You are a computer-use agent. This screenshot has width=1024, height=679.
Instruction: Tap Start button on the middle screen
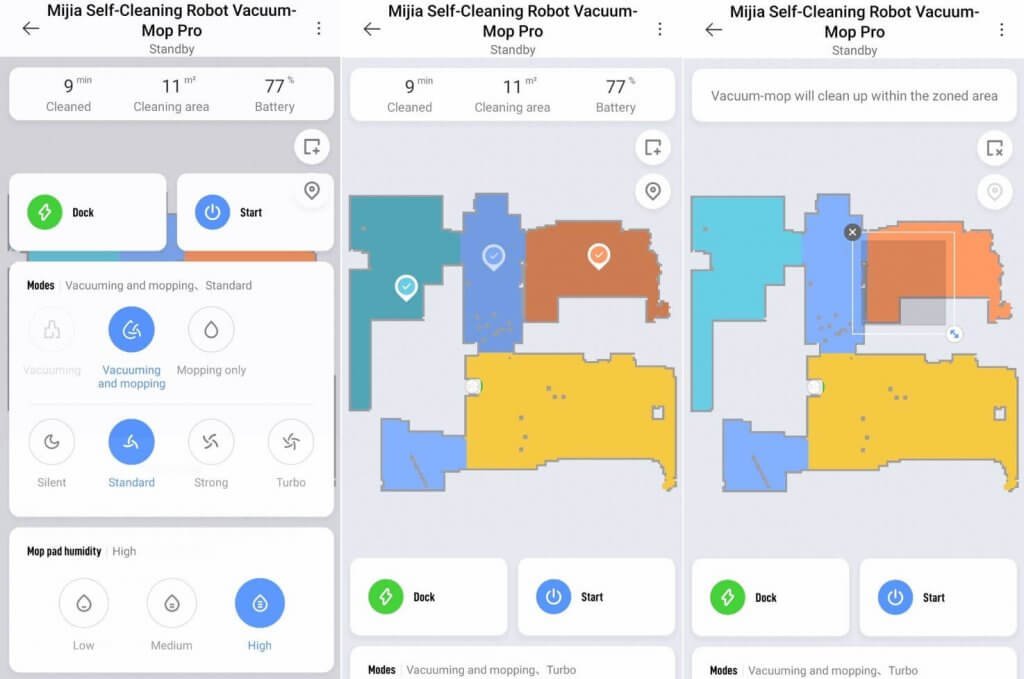(x=596, y=597)
